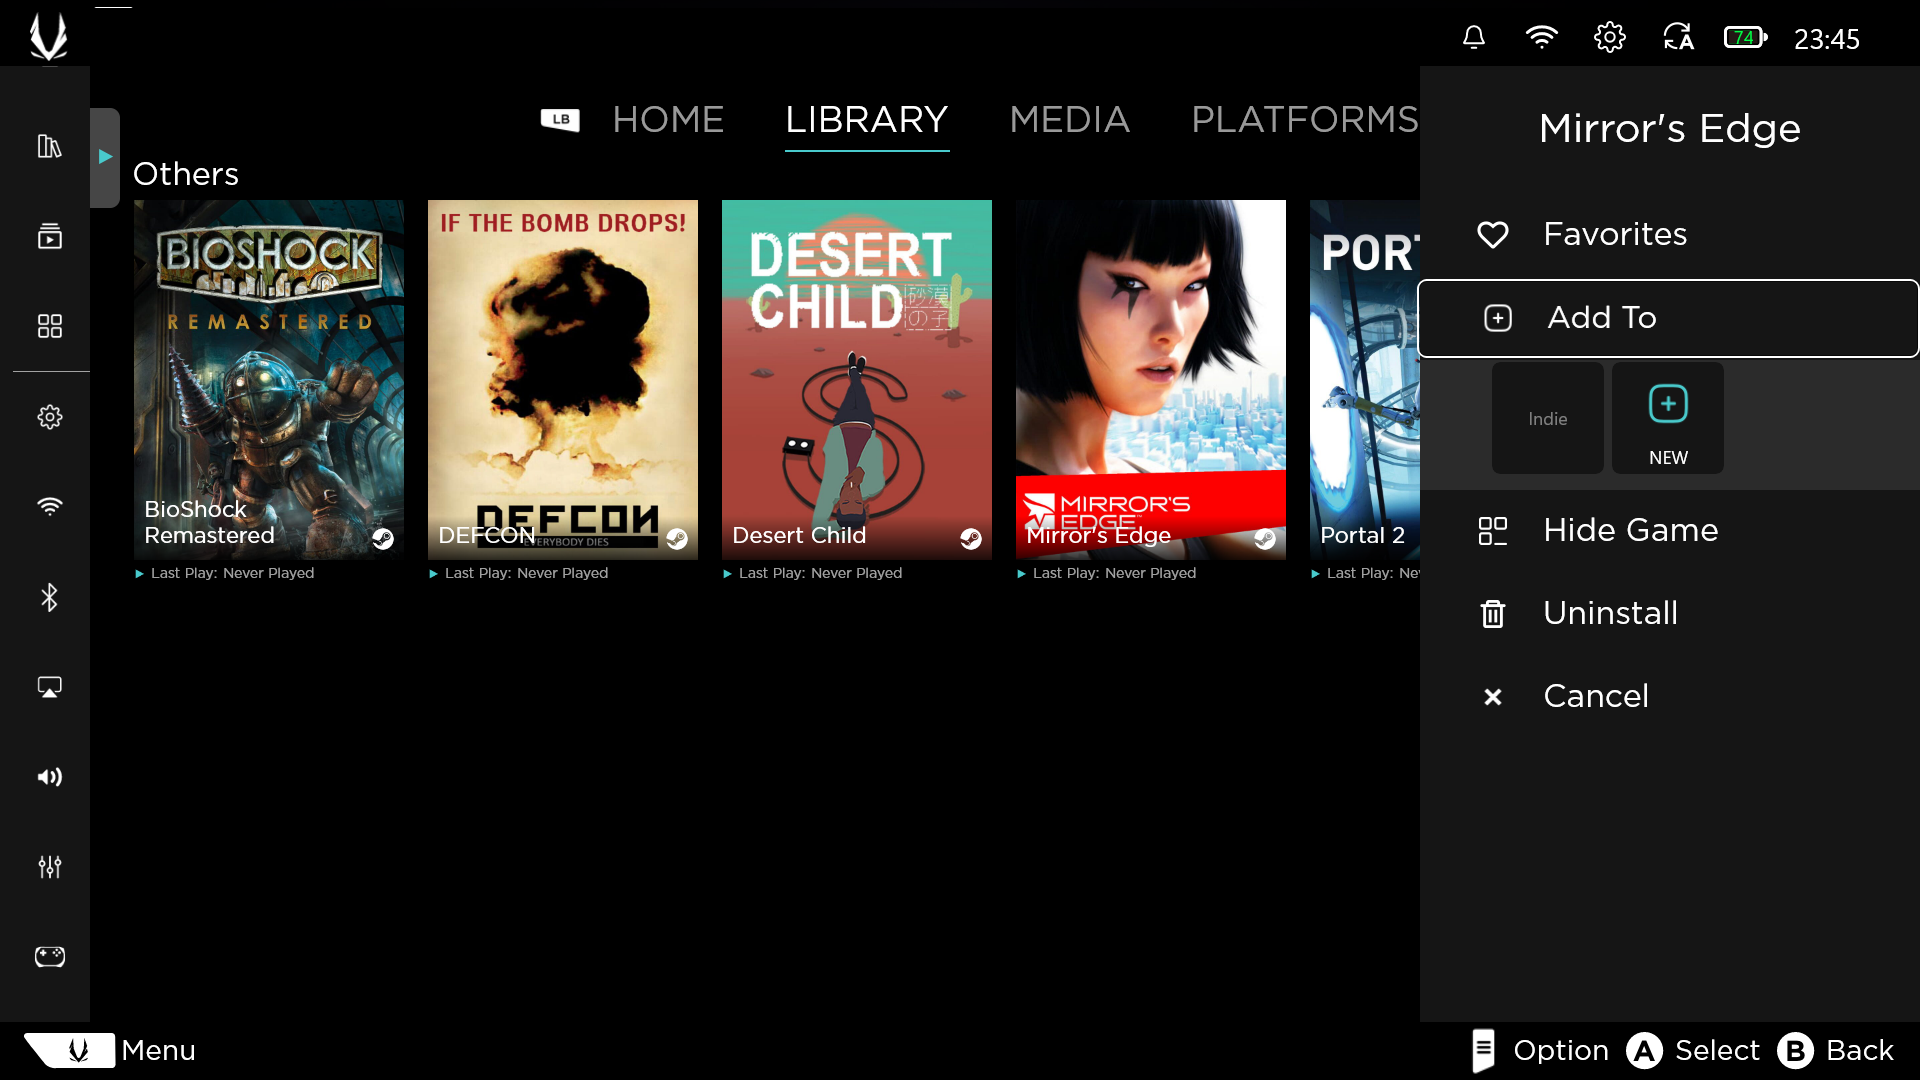Click language switch icon in top bar

pos(1678,38)
